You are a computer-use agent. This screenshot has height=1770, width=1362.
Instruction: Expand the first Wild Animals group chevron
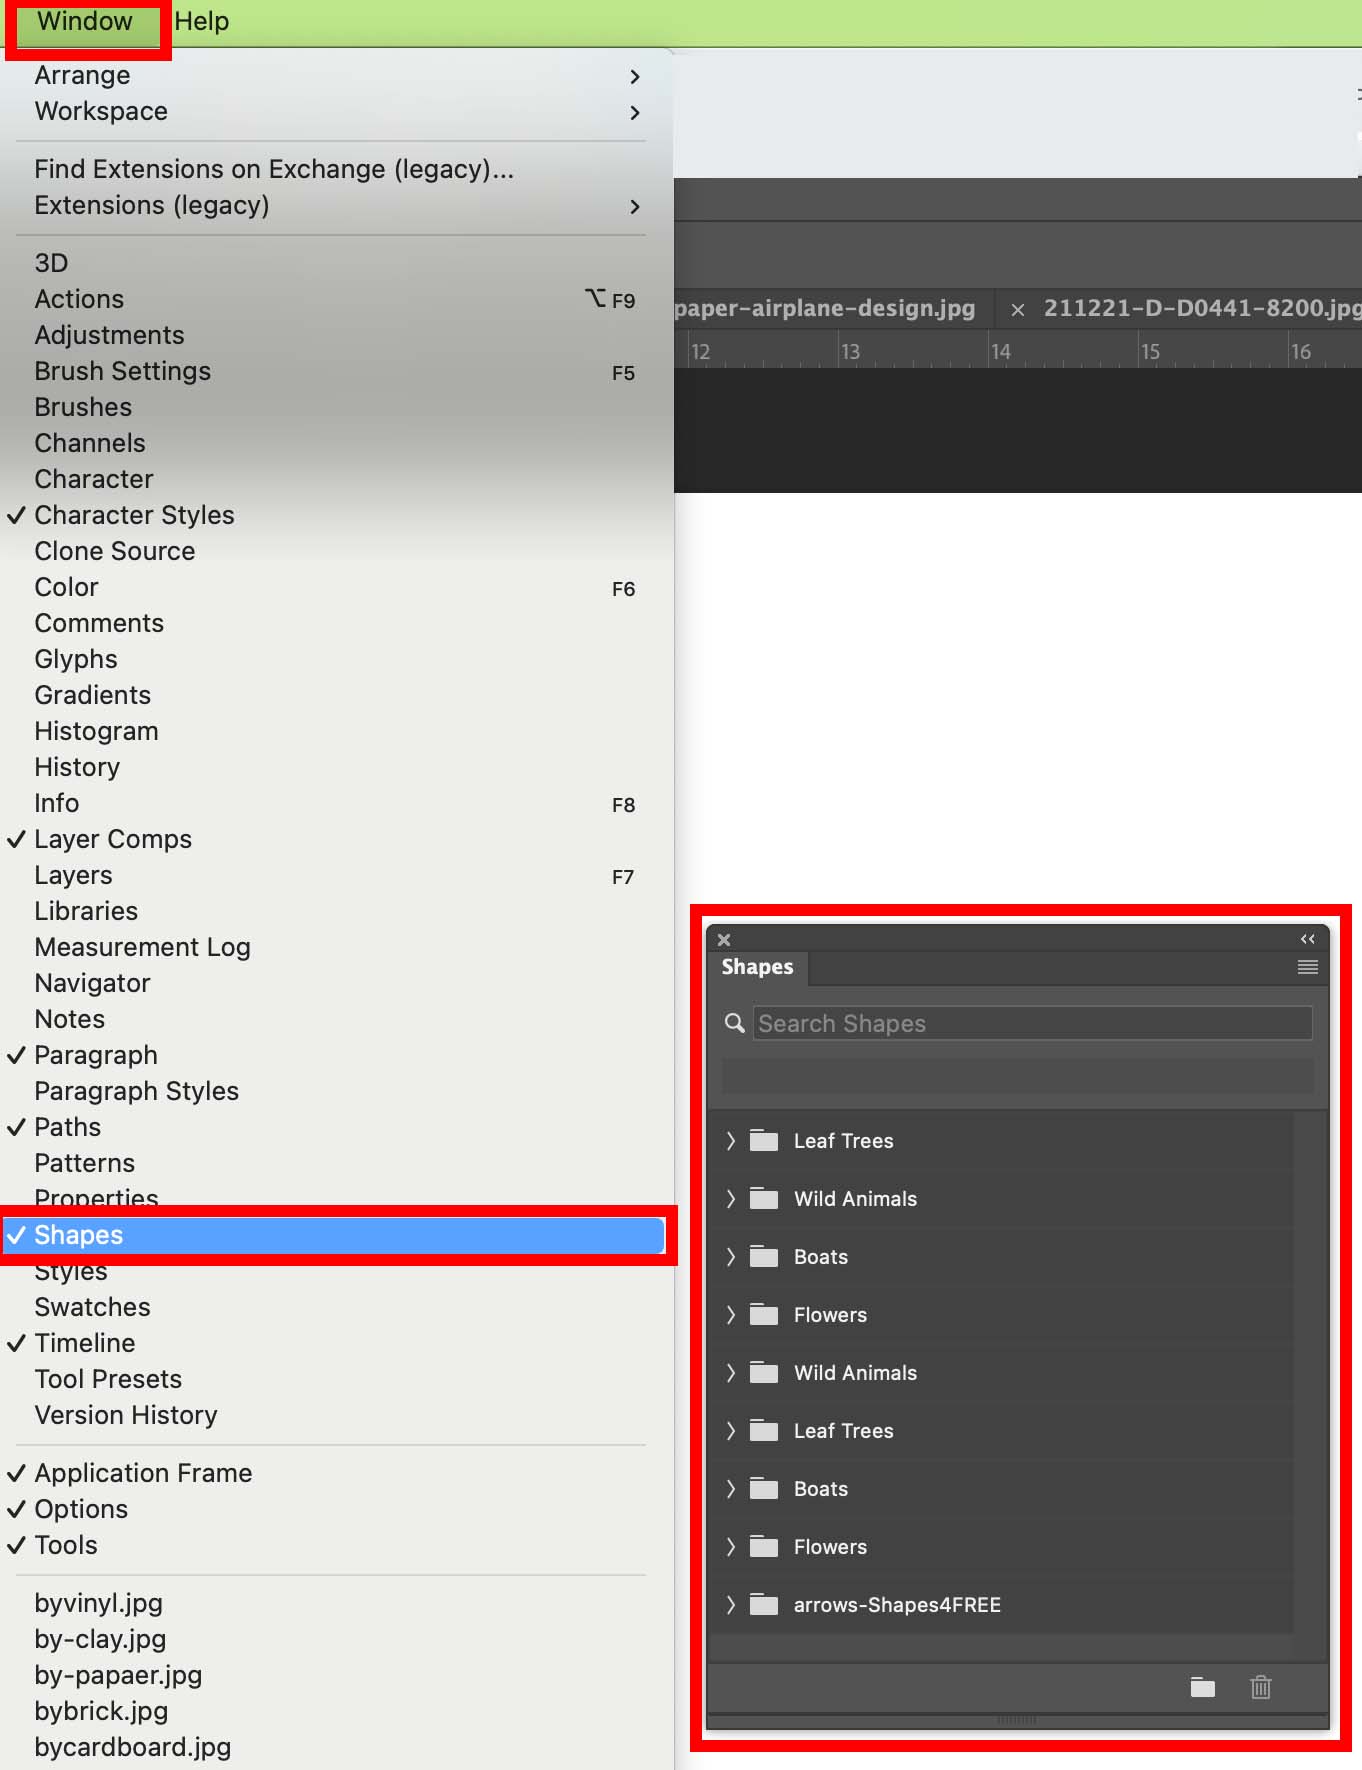coord(731,1199)
